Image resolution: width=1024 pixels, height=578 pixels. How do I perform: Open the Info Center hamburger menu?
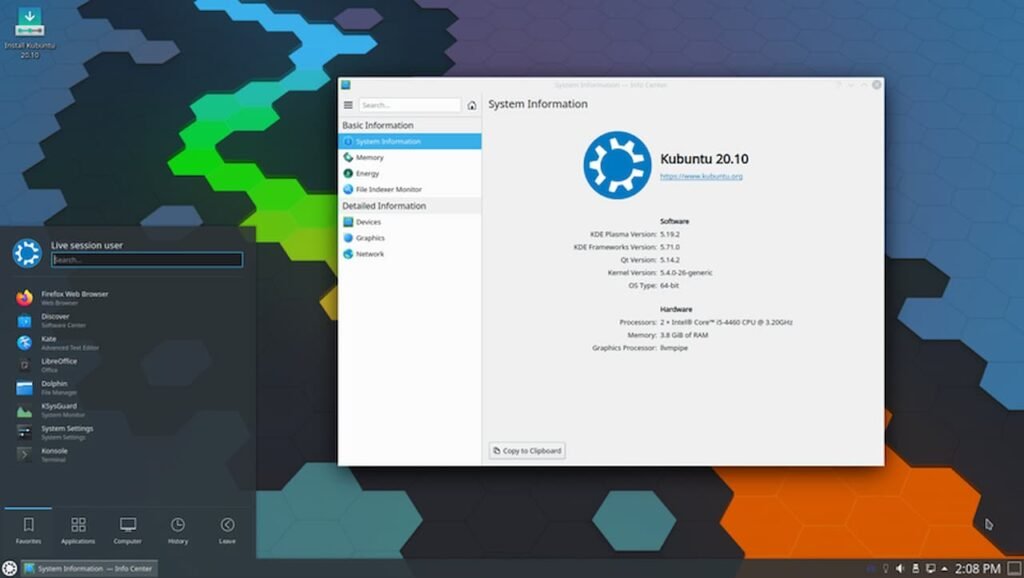point(348,105)
